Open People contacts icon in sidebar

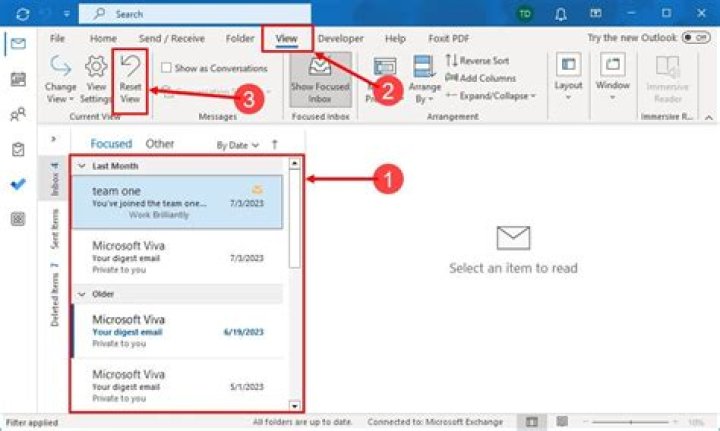point(17,114)
